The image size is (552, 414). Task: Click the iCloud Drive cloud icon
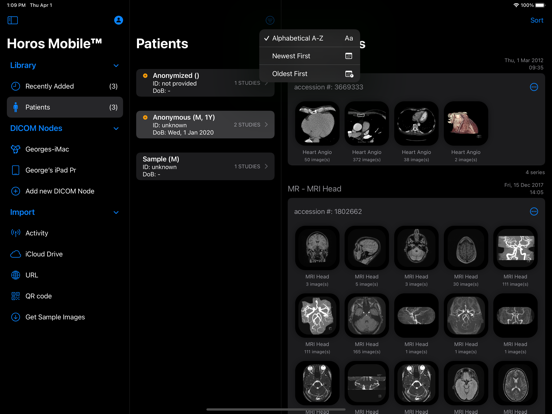tap(15, 254)
